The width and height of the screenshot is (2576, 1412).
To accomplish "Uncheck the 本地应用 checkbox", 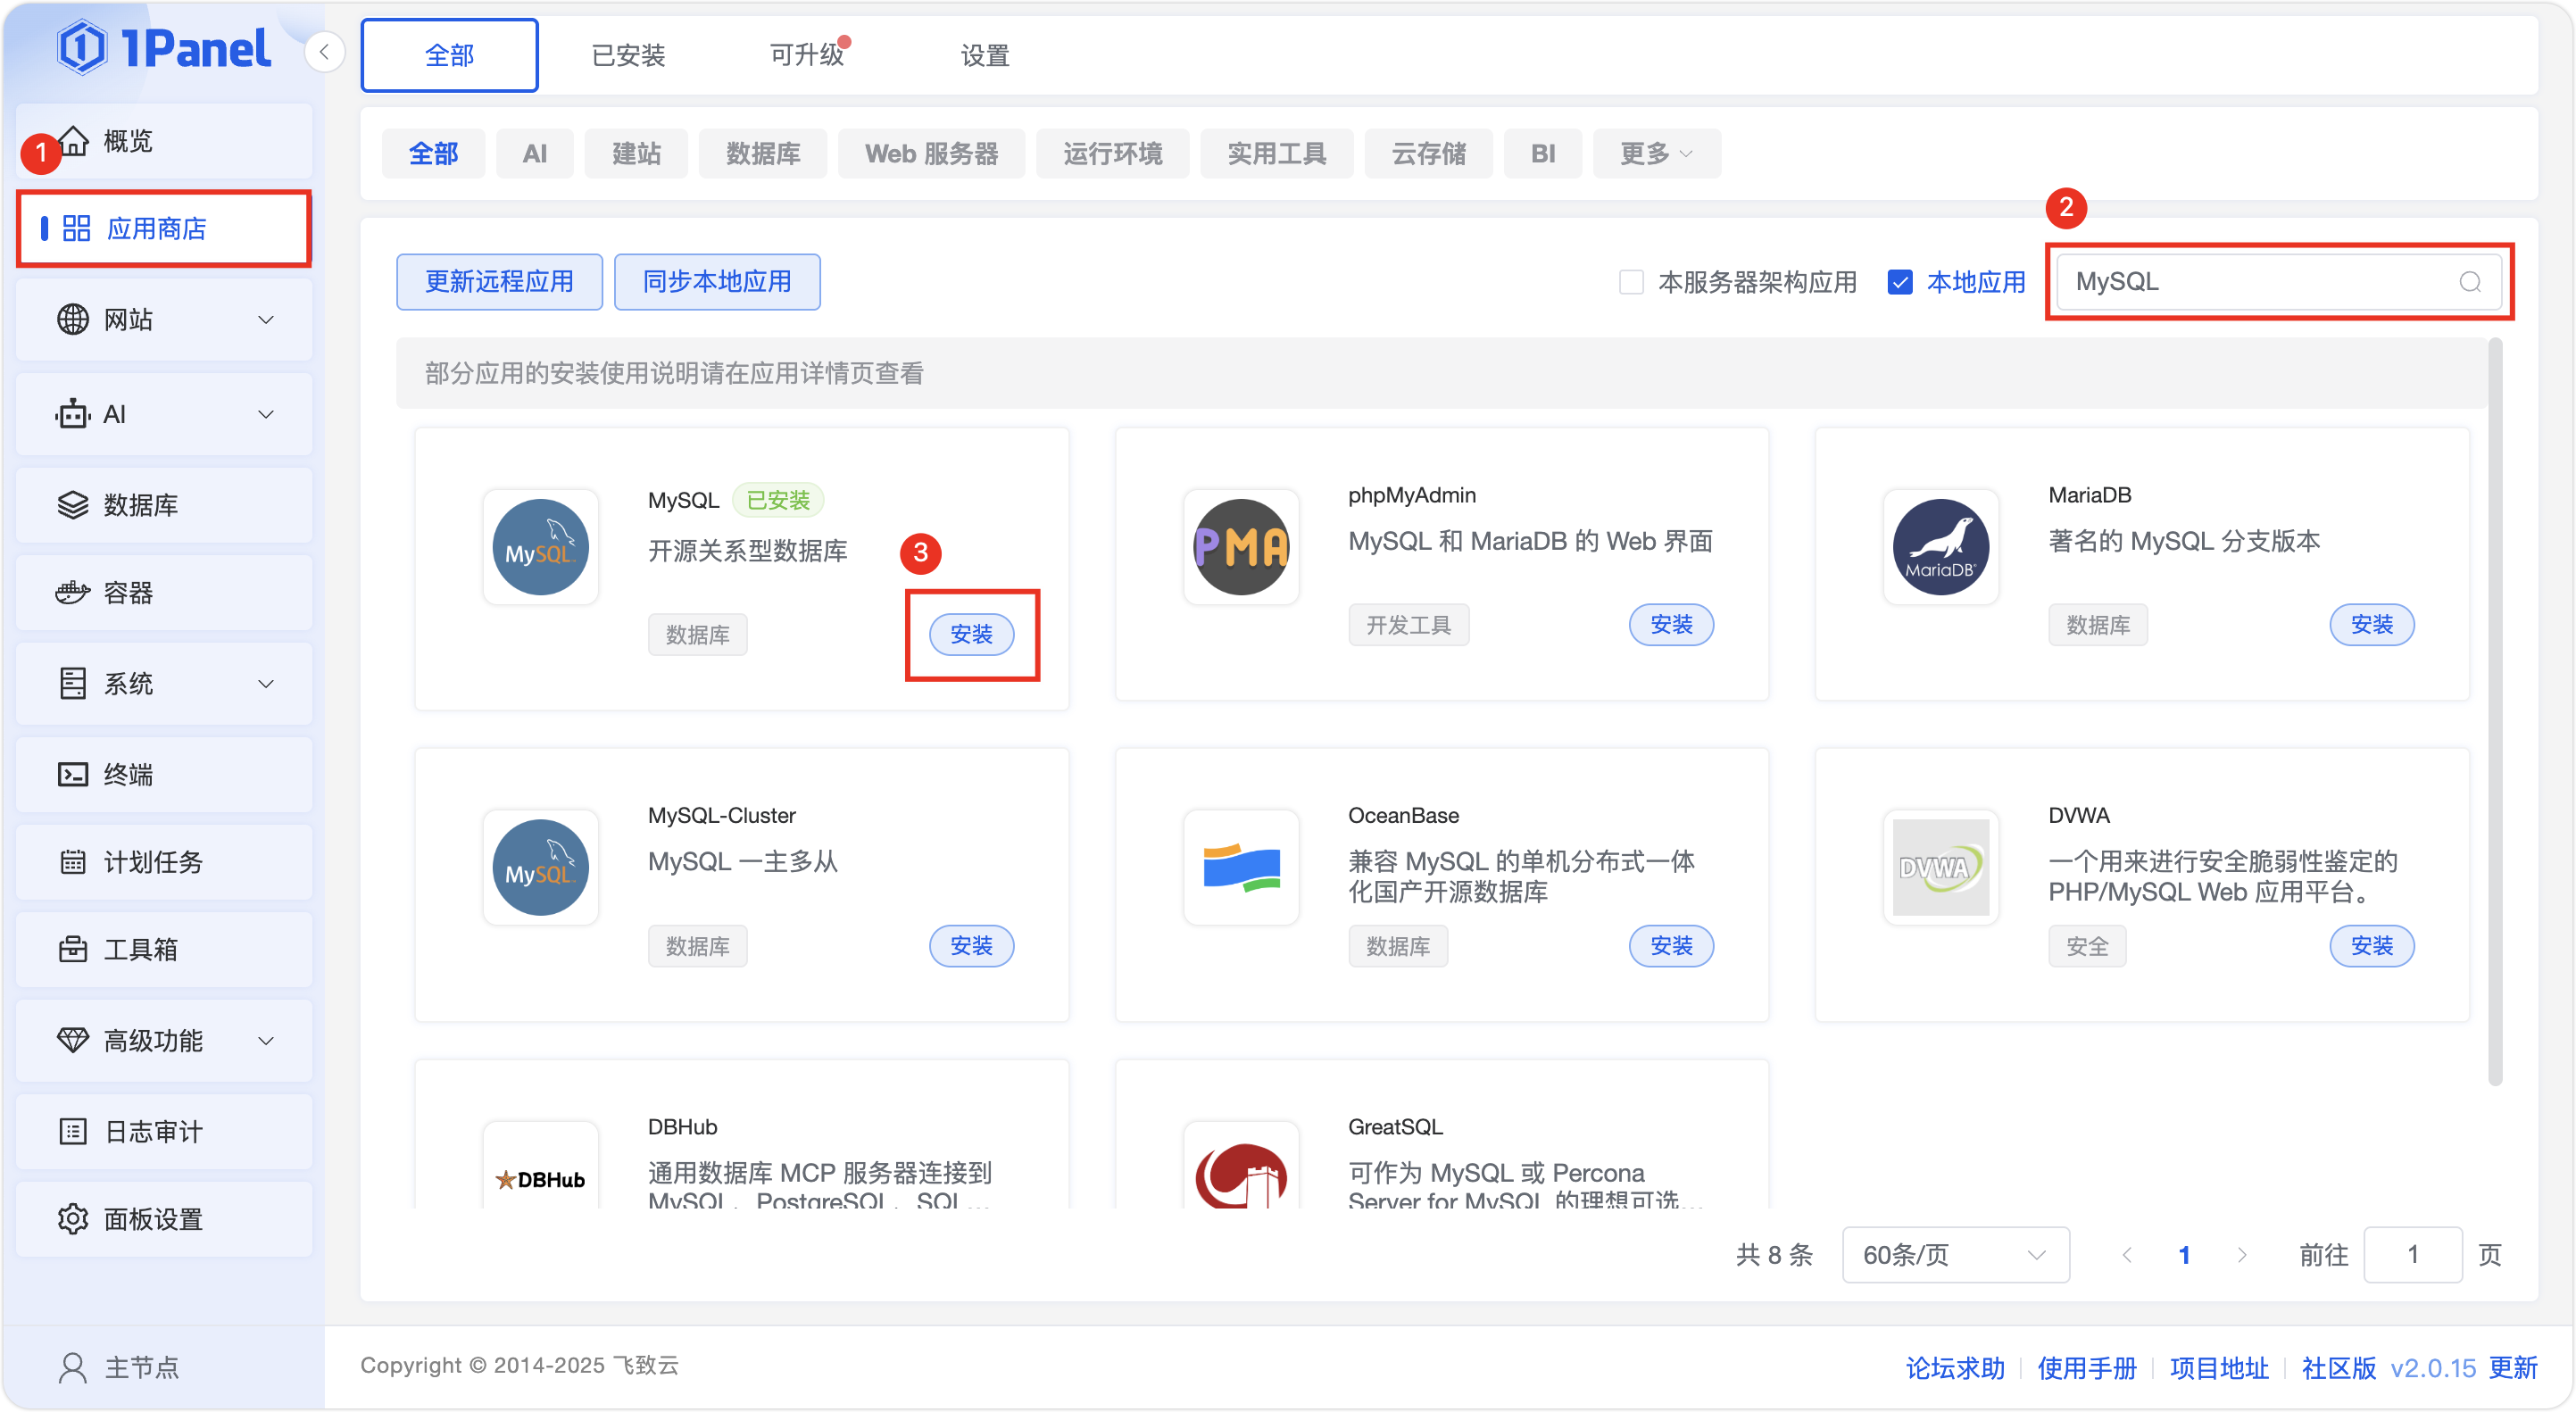I will pos(1899,282).
